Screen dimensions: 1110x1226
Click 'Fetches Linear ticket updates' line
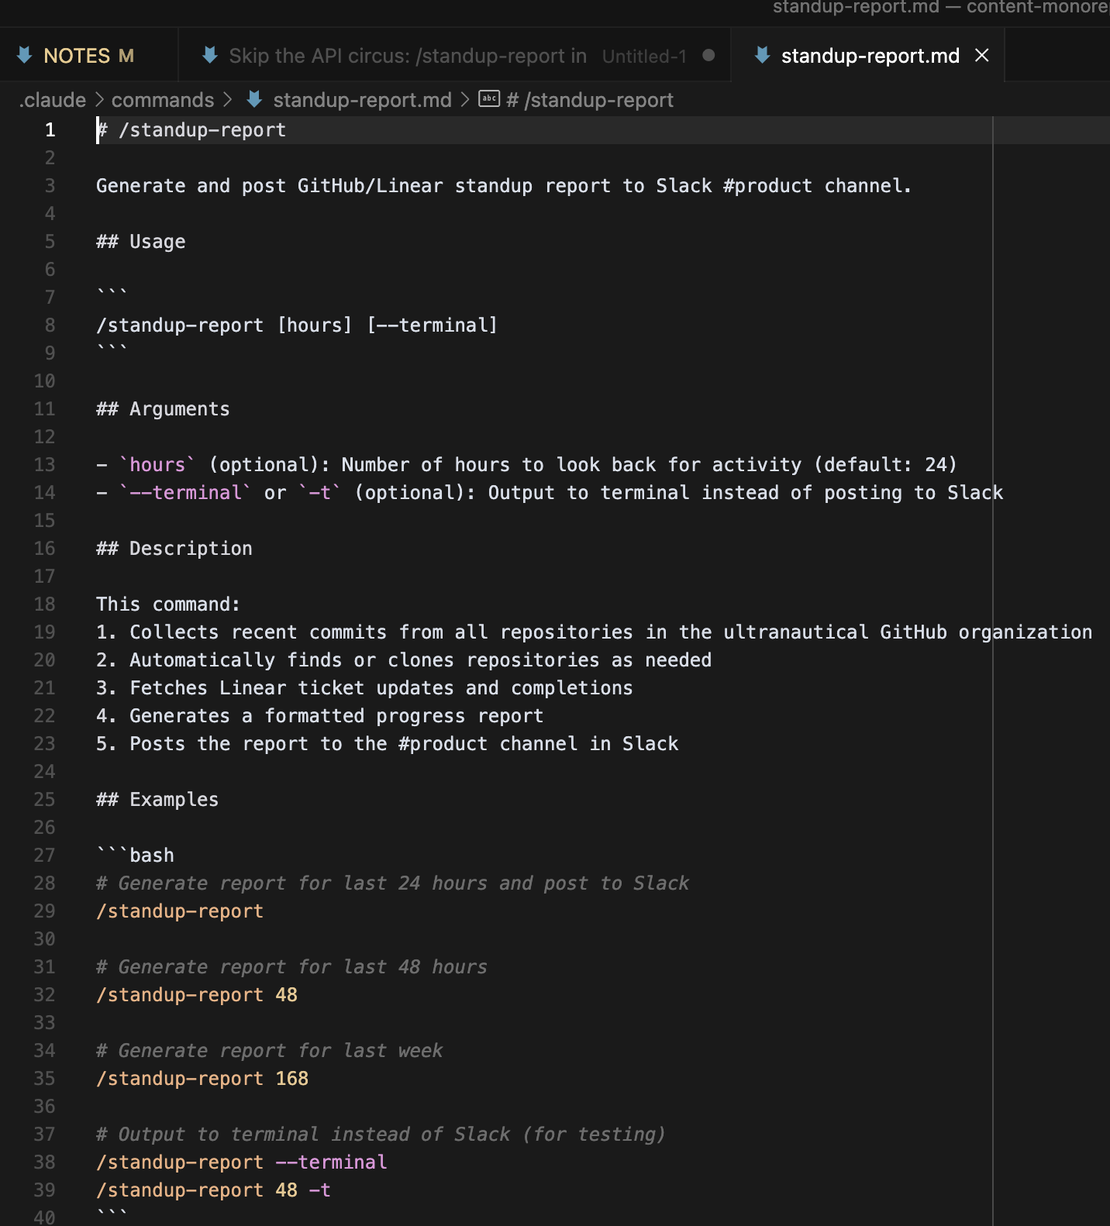(365, 688)
